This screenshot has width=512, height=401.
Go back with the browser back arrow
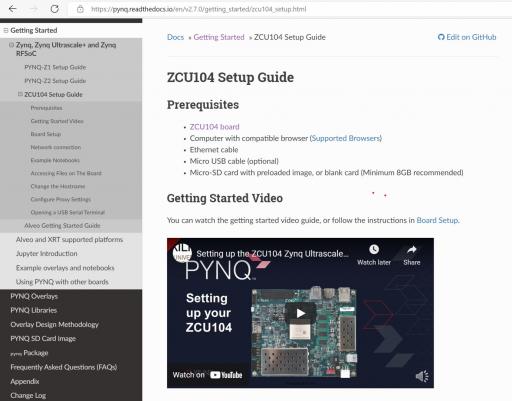(12, 9)
